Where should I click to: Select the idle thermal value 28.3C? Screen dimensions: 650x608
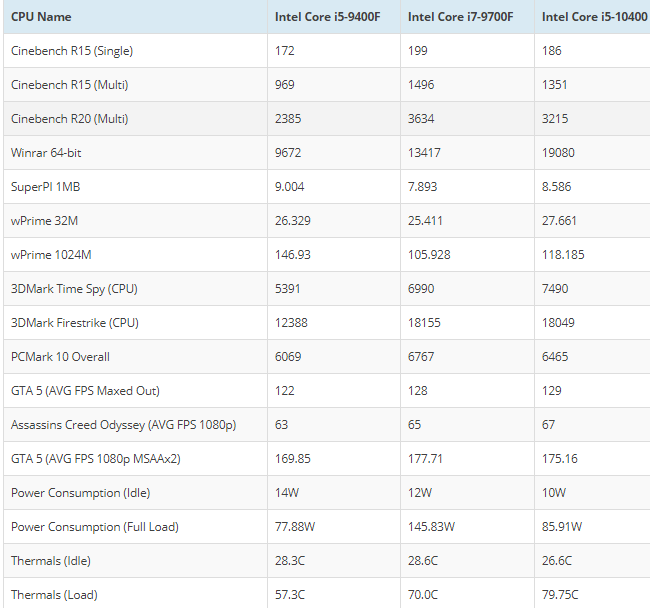click(x=290, y=561)
